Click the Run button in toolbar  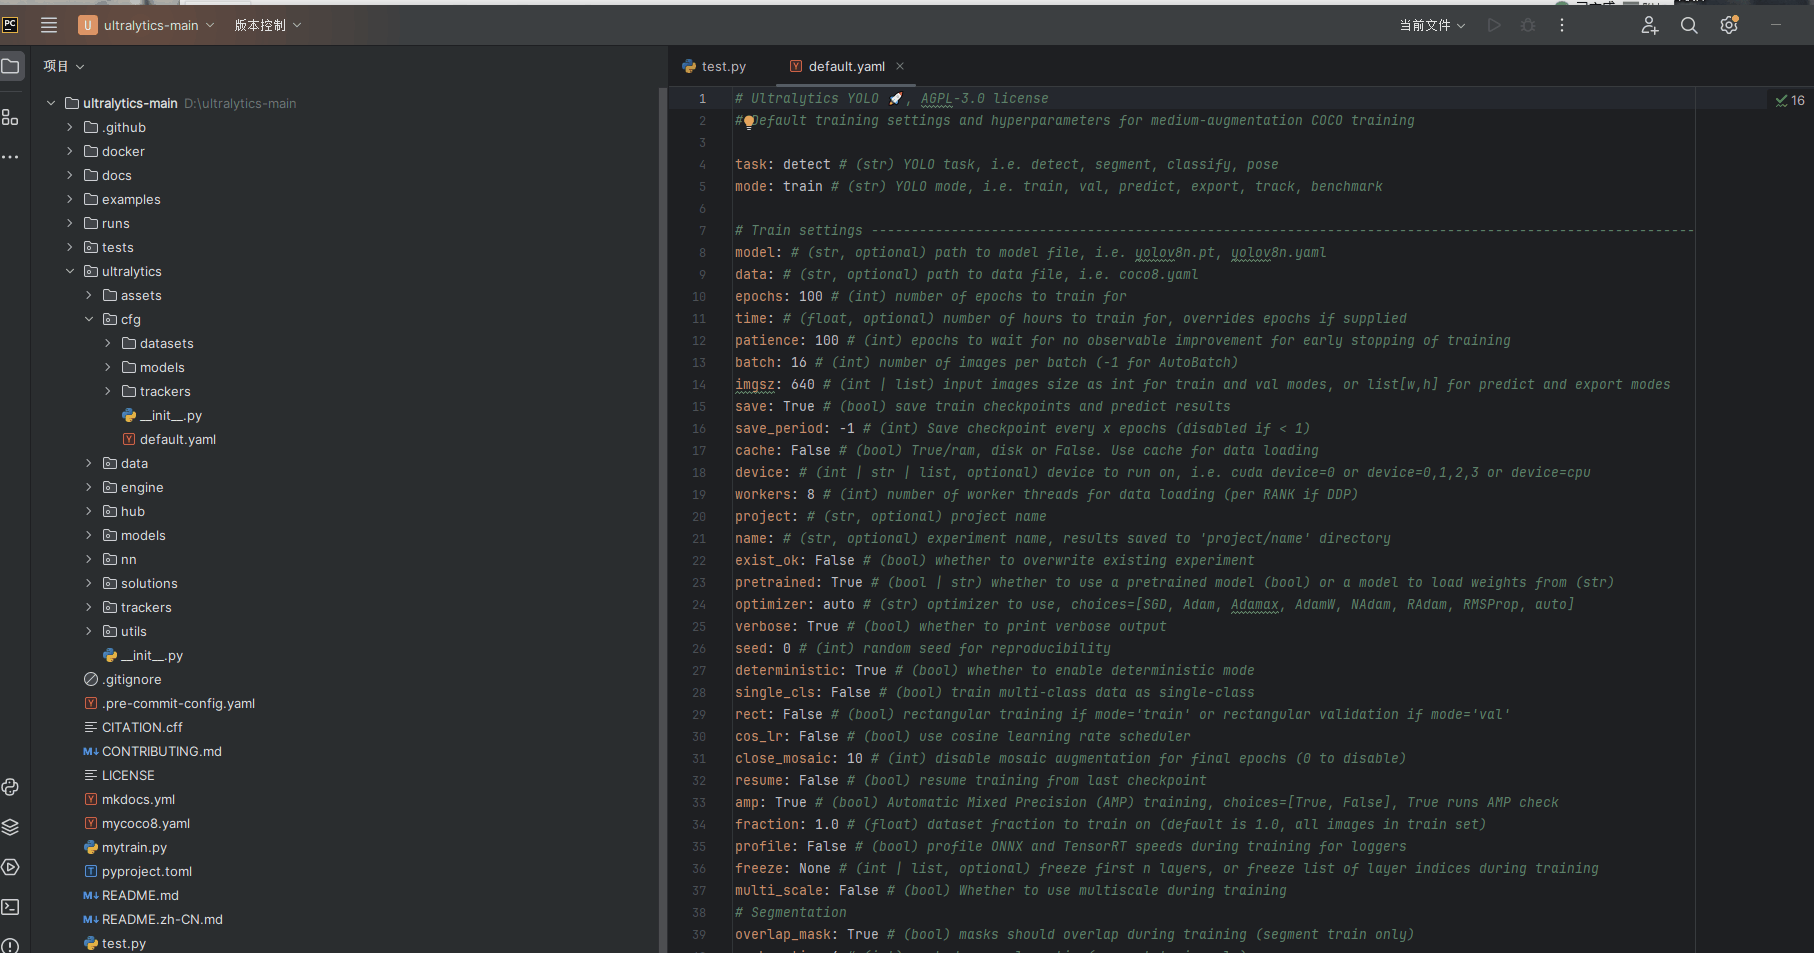coord(1494,25)
